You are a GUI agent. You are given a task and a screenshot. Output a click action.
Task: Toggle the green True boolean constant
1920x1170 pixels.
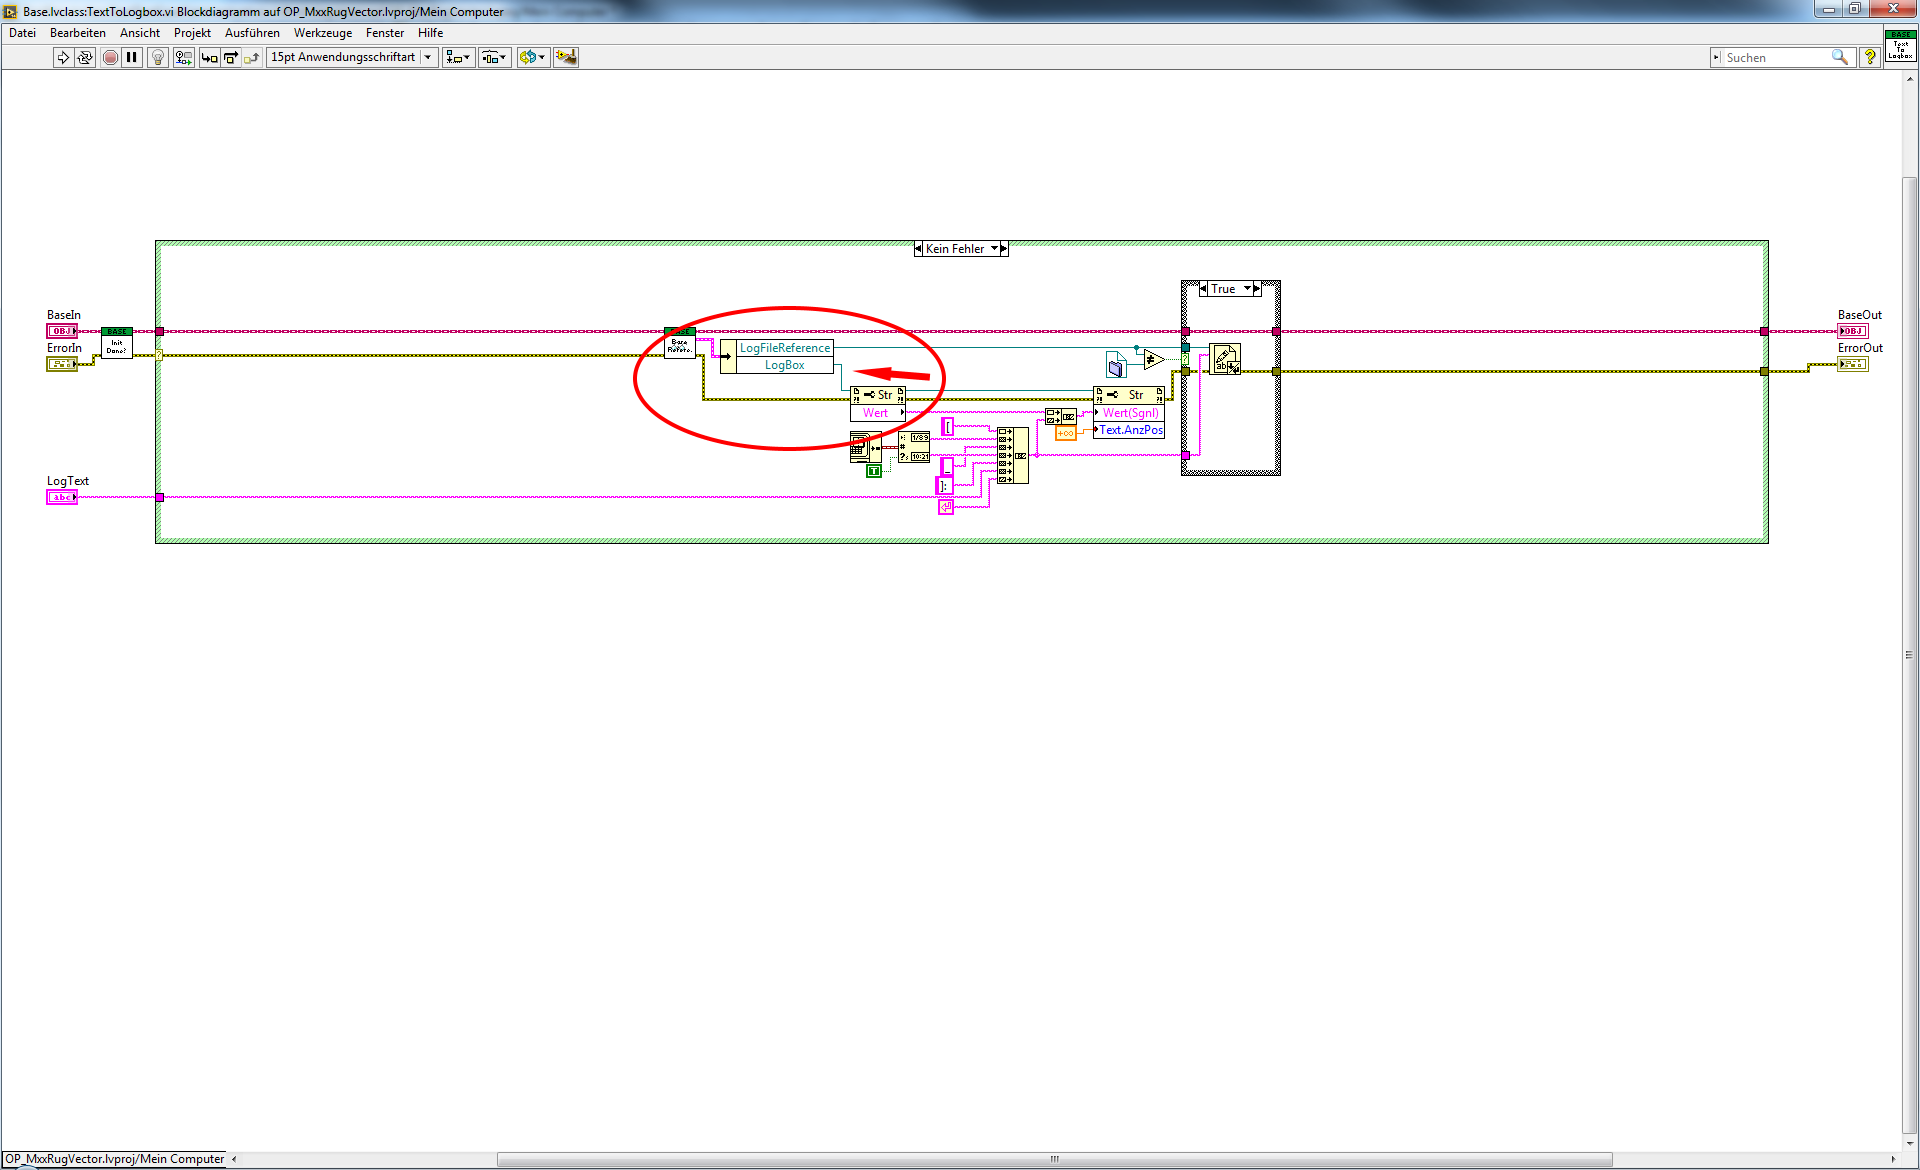pos(874,470)
